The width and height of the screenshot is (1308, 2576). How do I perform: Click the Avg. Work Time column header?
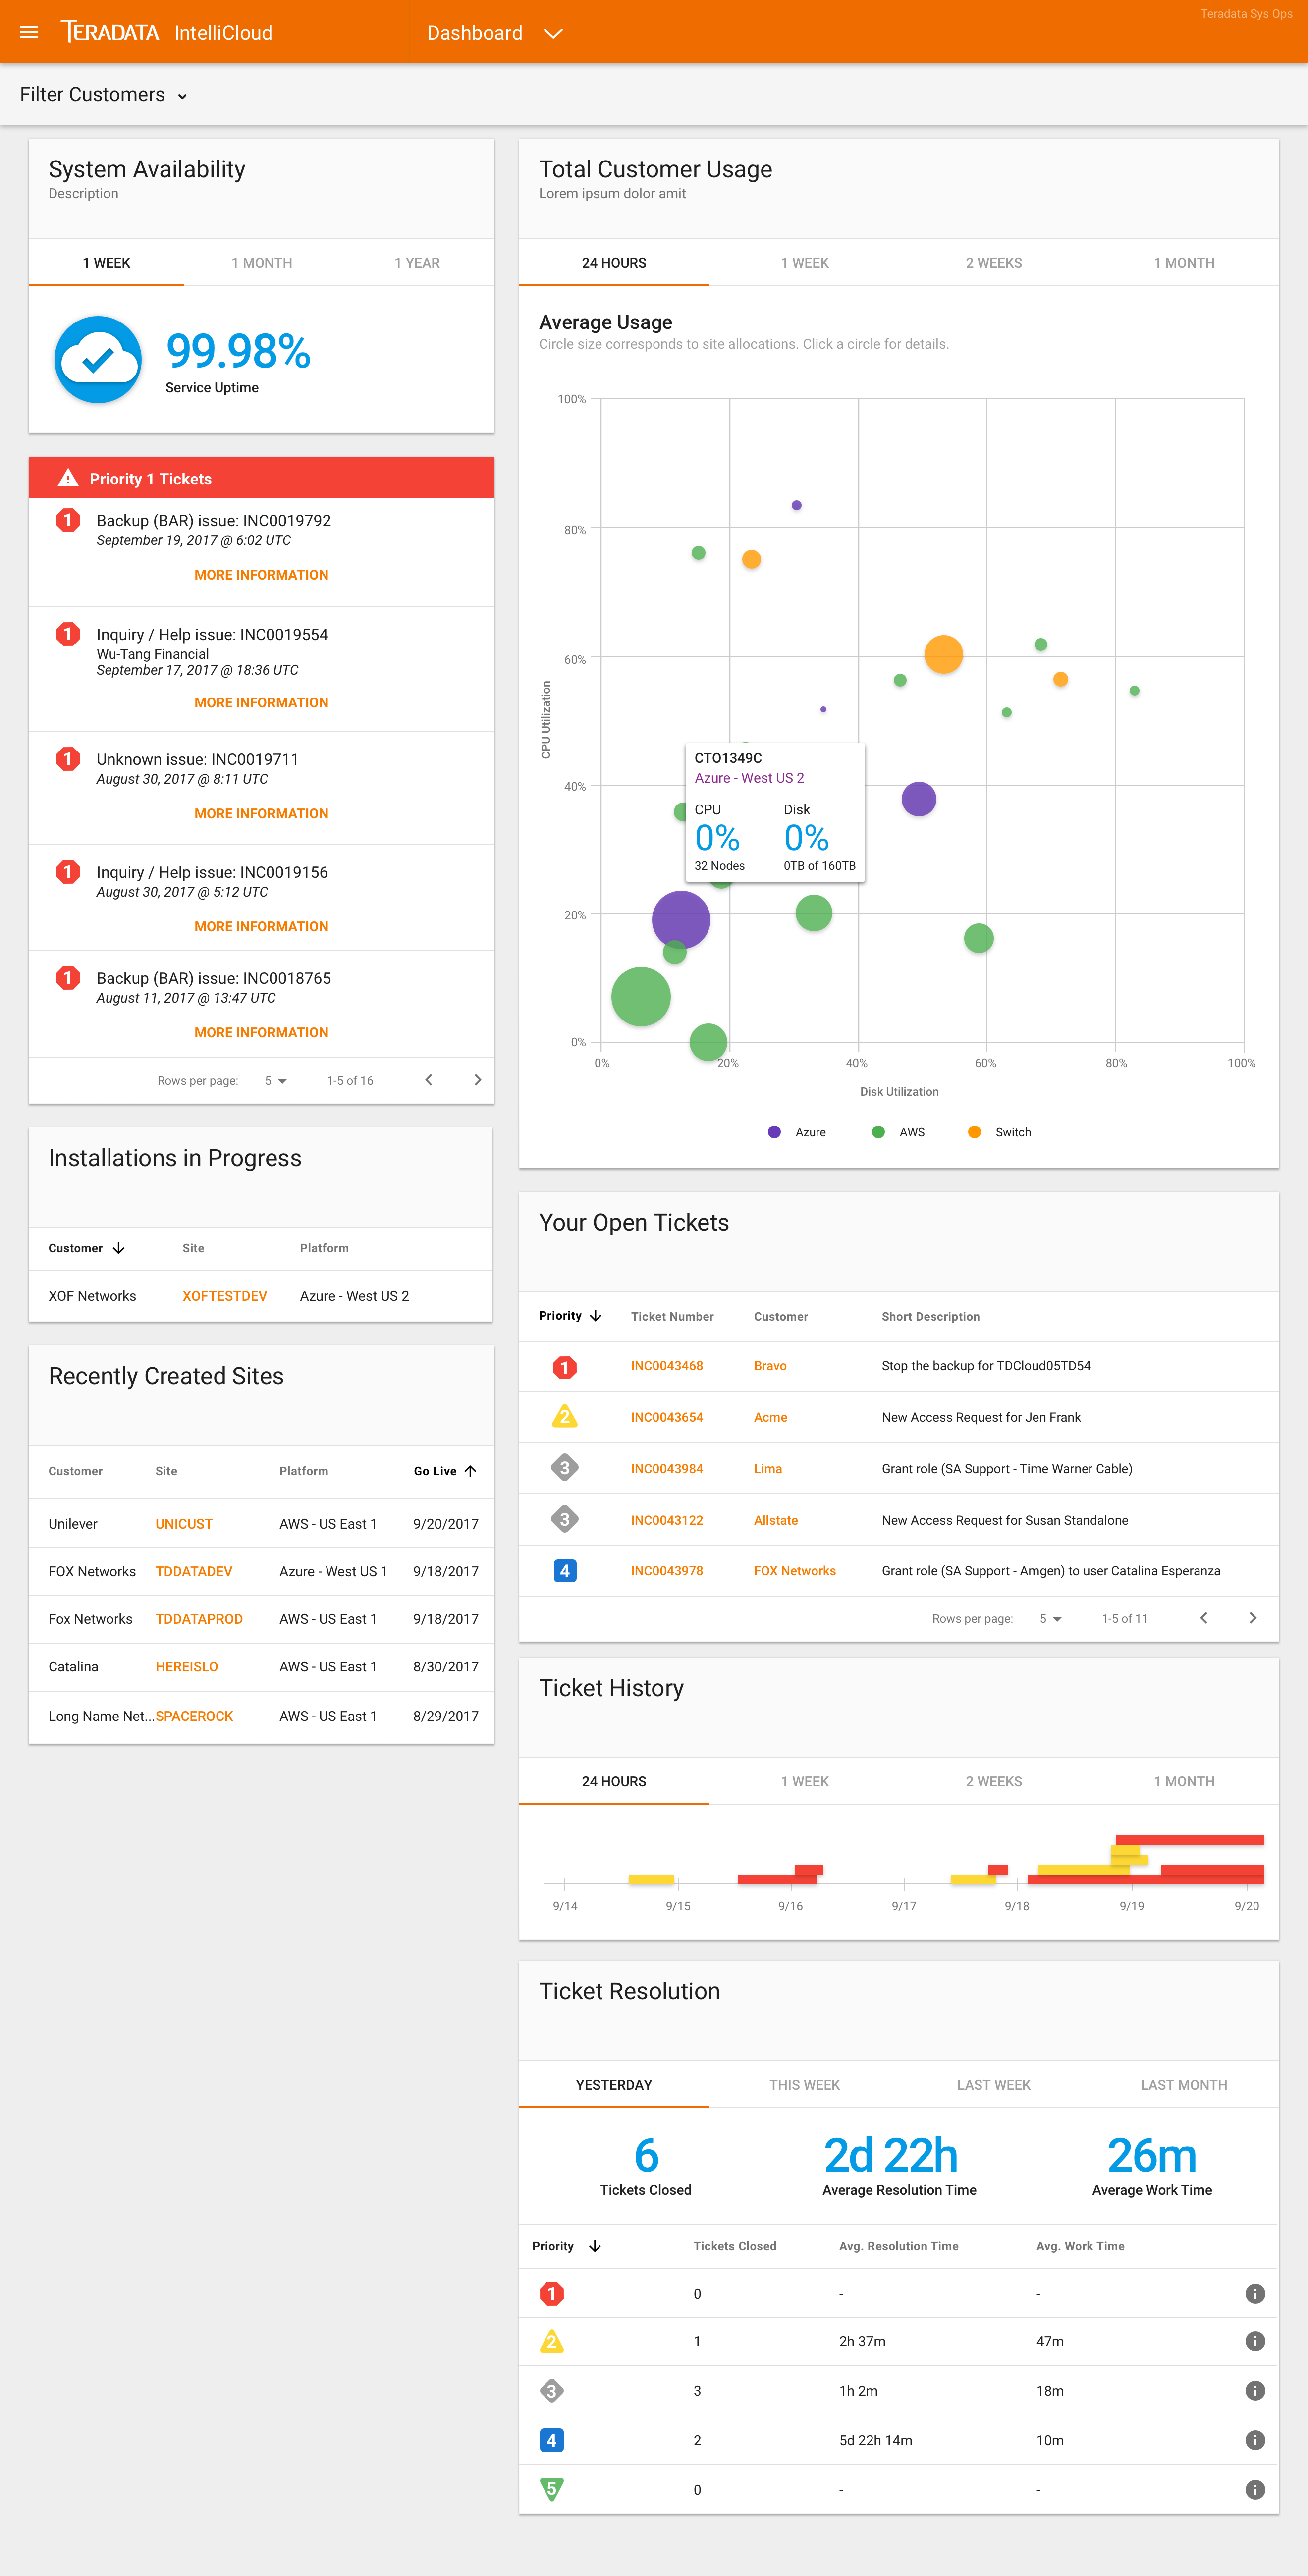1080,2246
